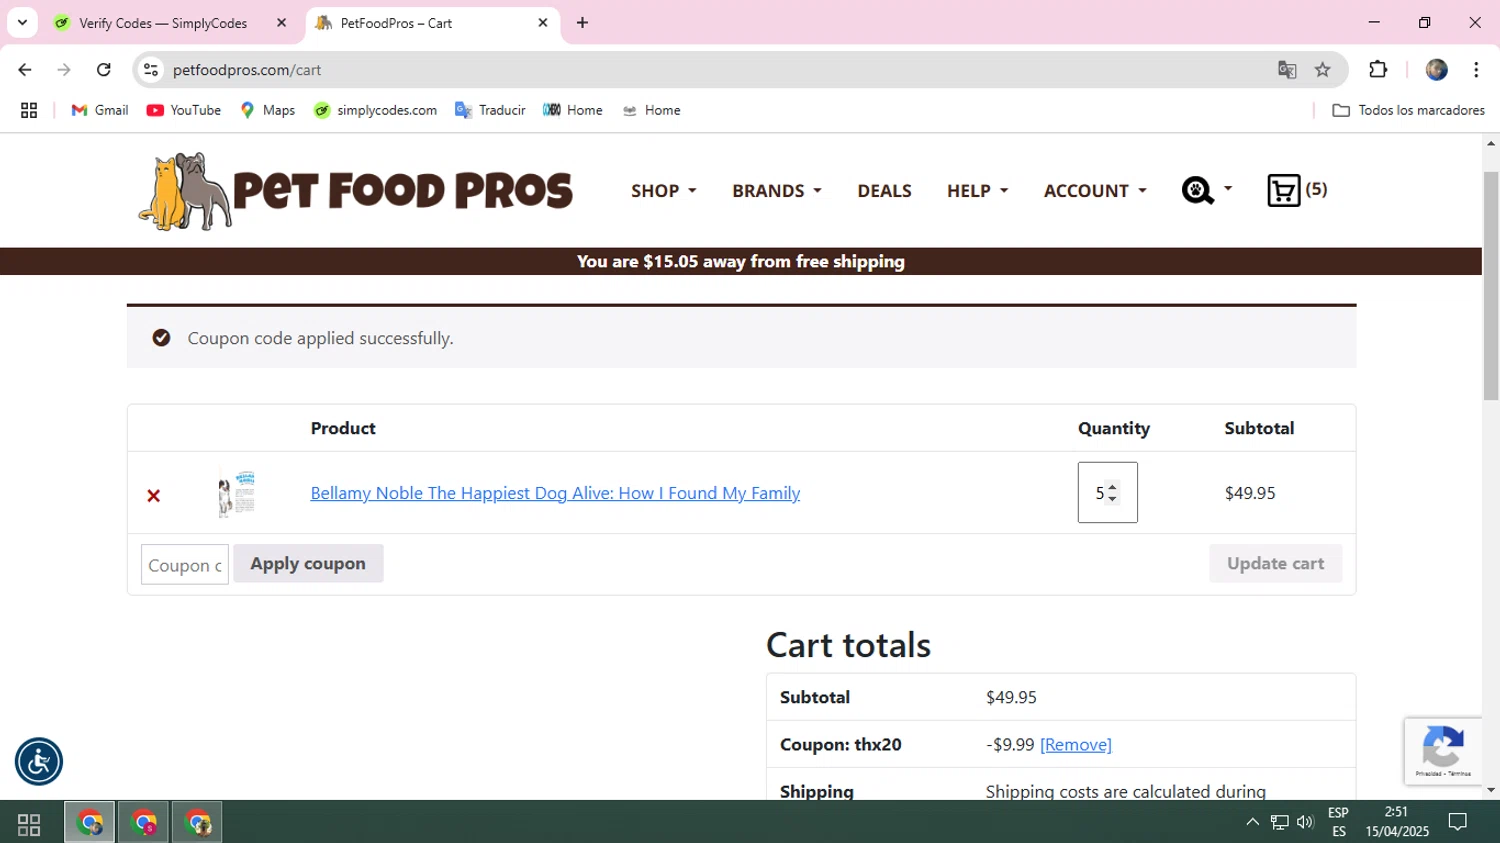1500x843 pixels.
Task: Click the $49.95 row subtotal
Action: point(1250,493)
